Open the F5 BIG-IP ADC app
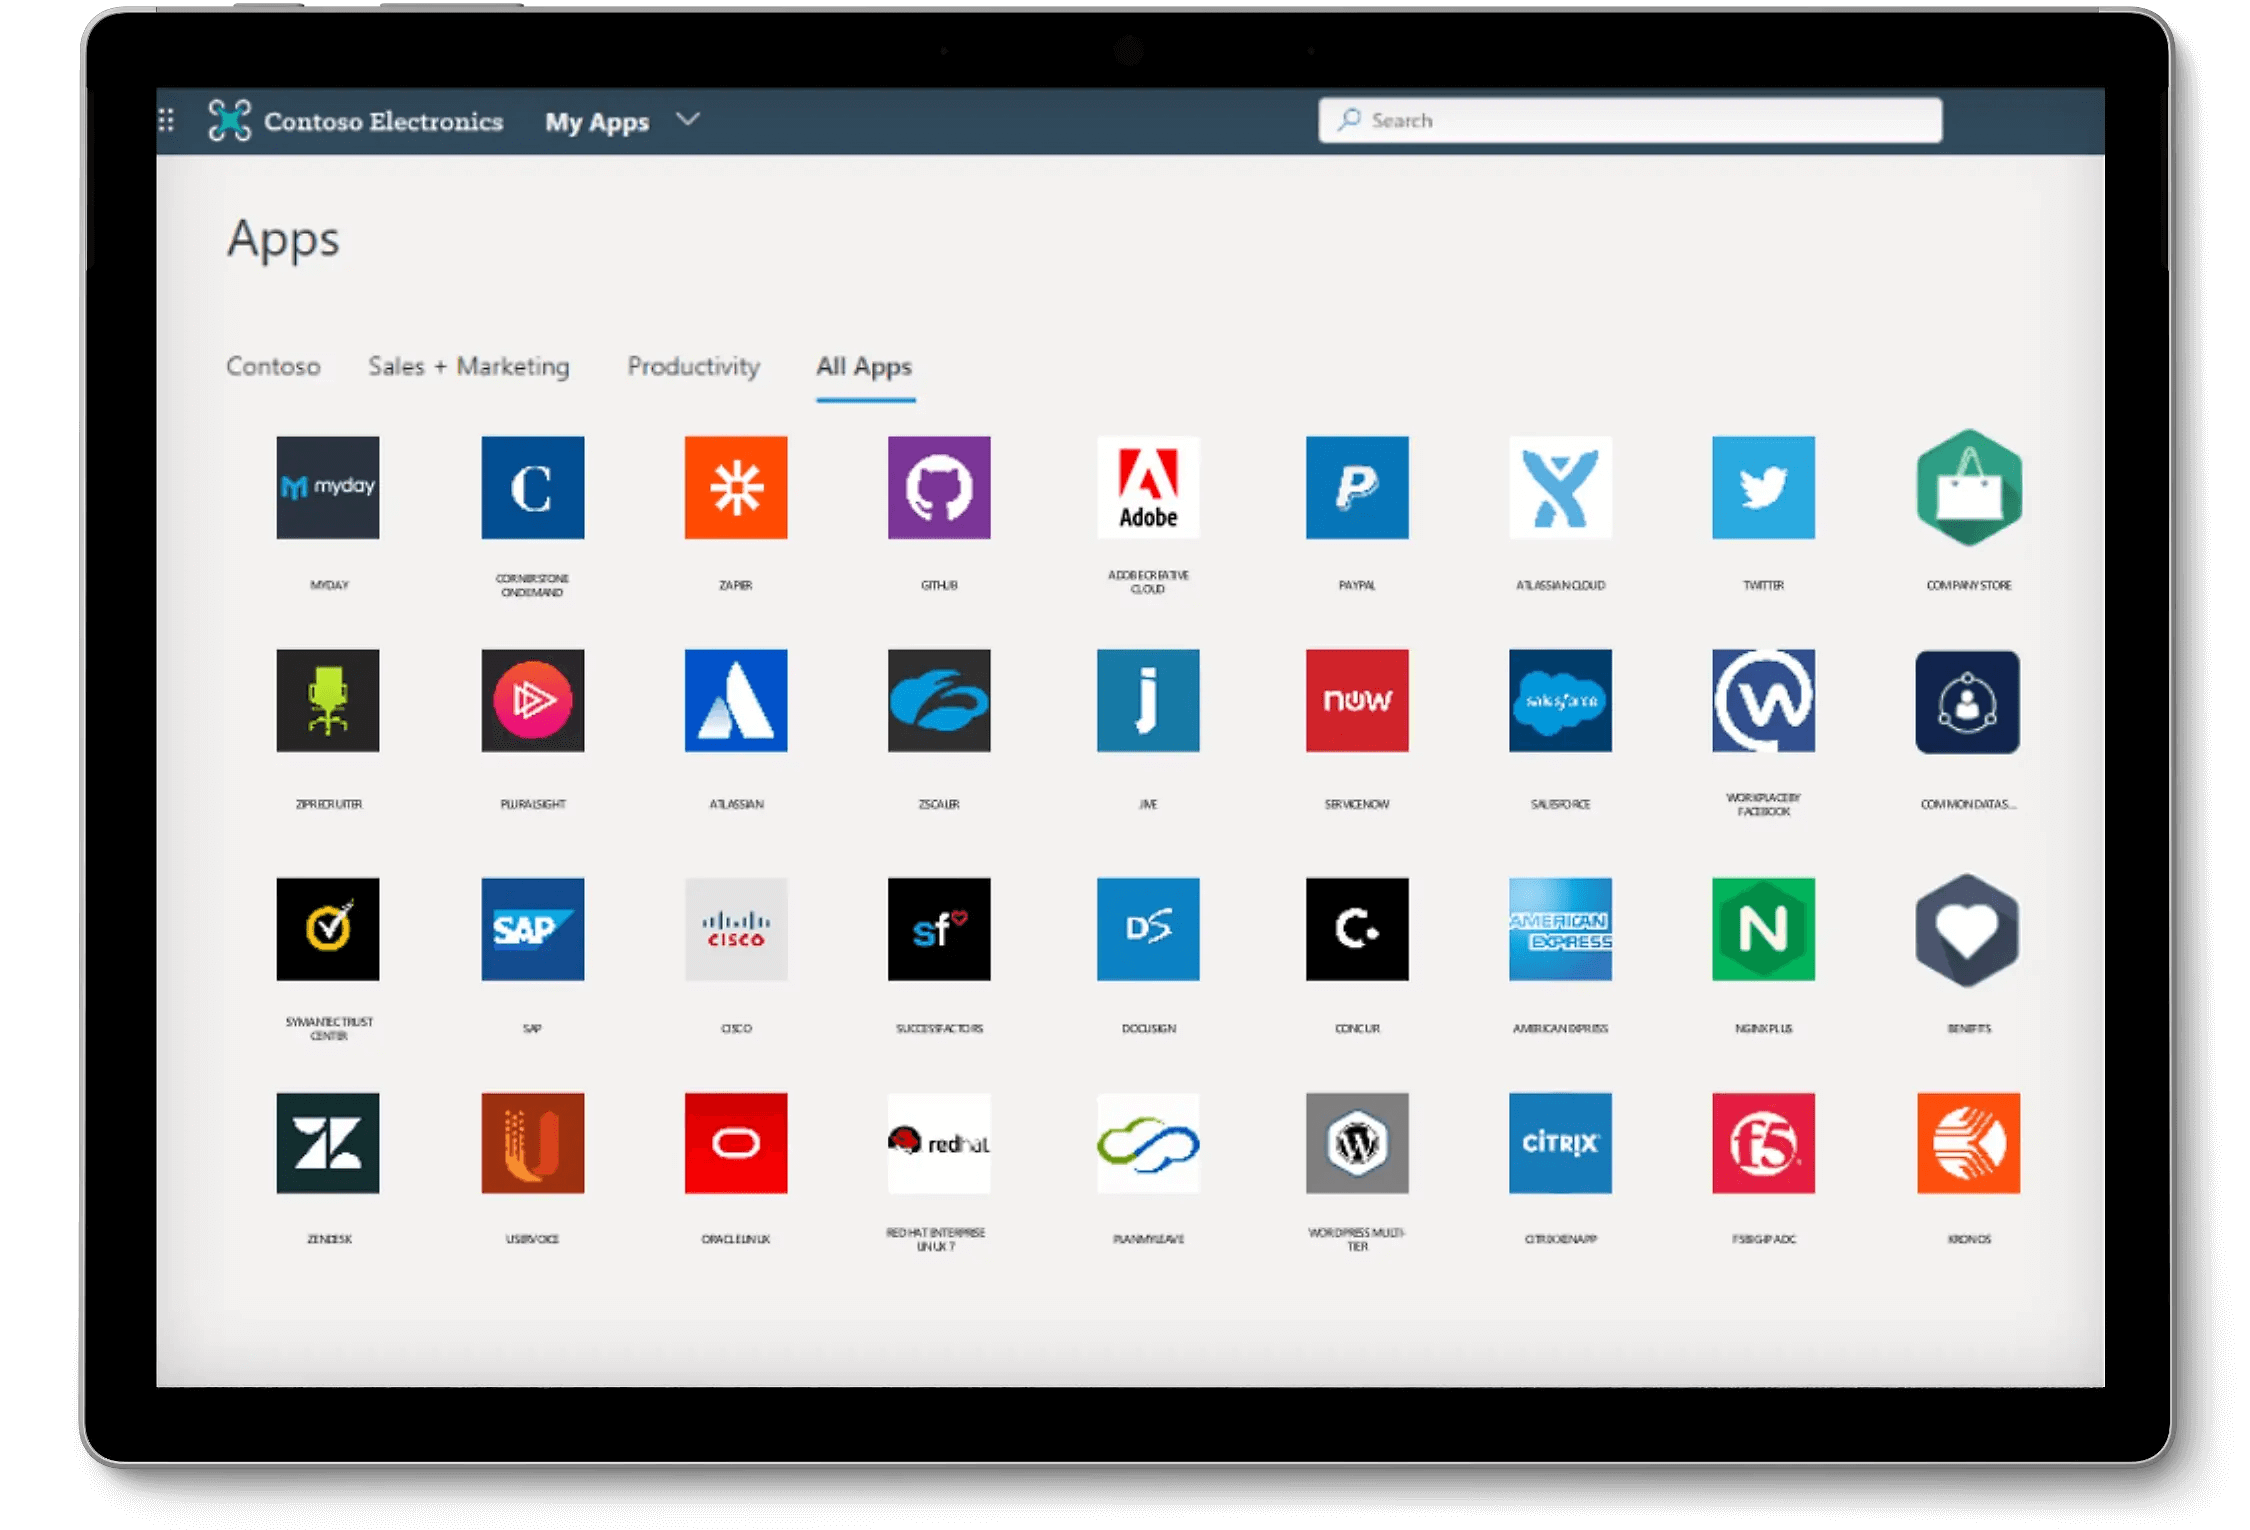 pyautogui.click(x=1763, y=1143)
